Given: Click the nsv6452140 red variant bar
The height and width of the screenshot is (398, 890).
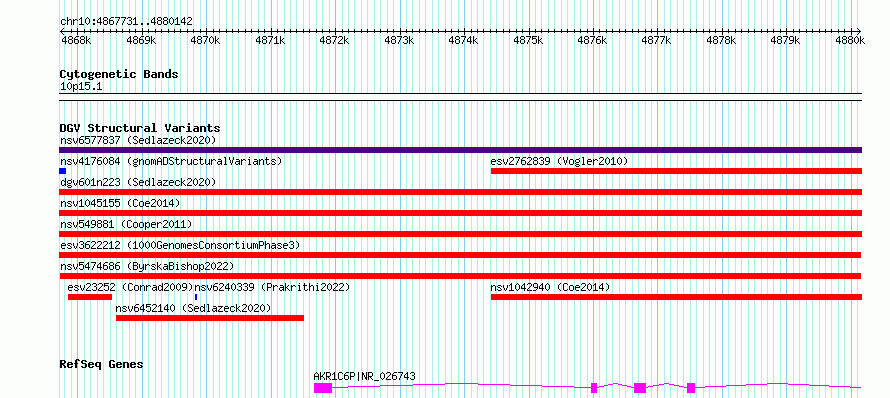Looking at the screenshot, I should pos(210,318).
